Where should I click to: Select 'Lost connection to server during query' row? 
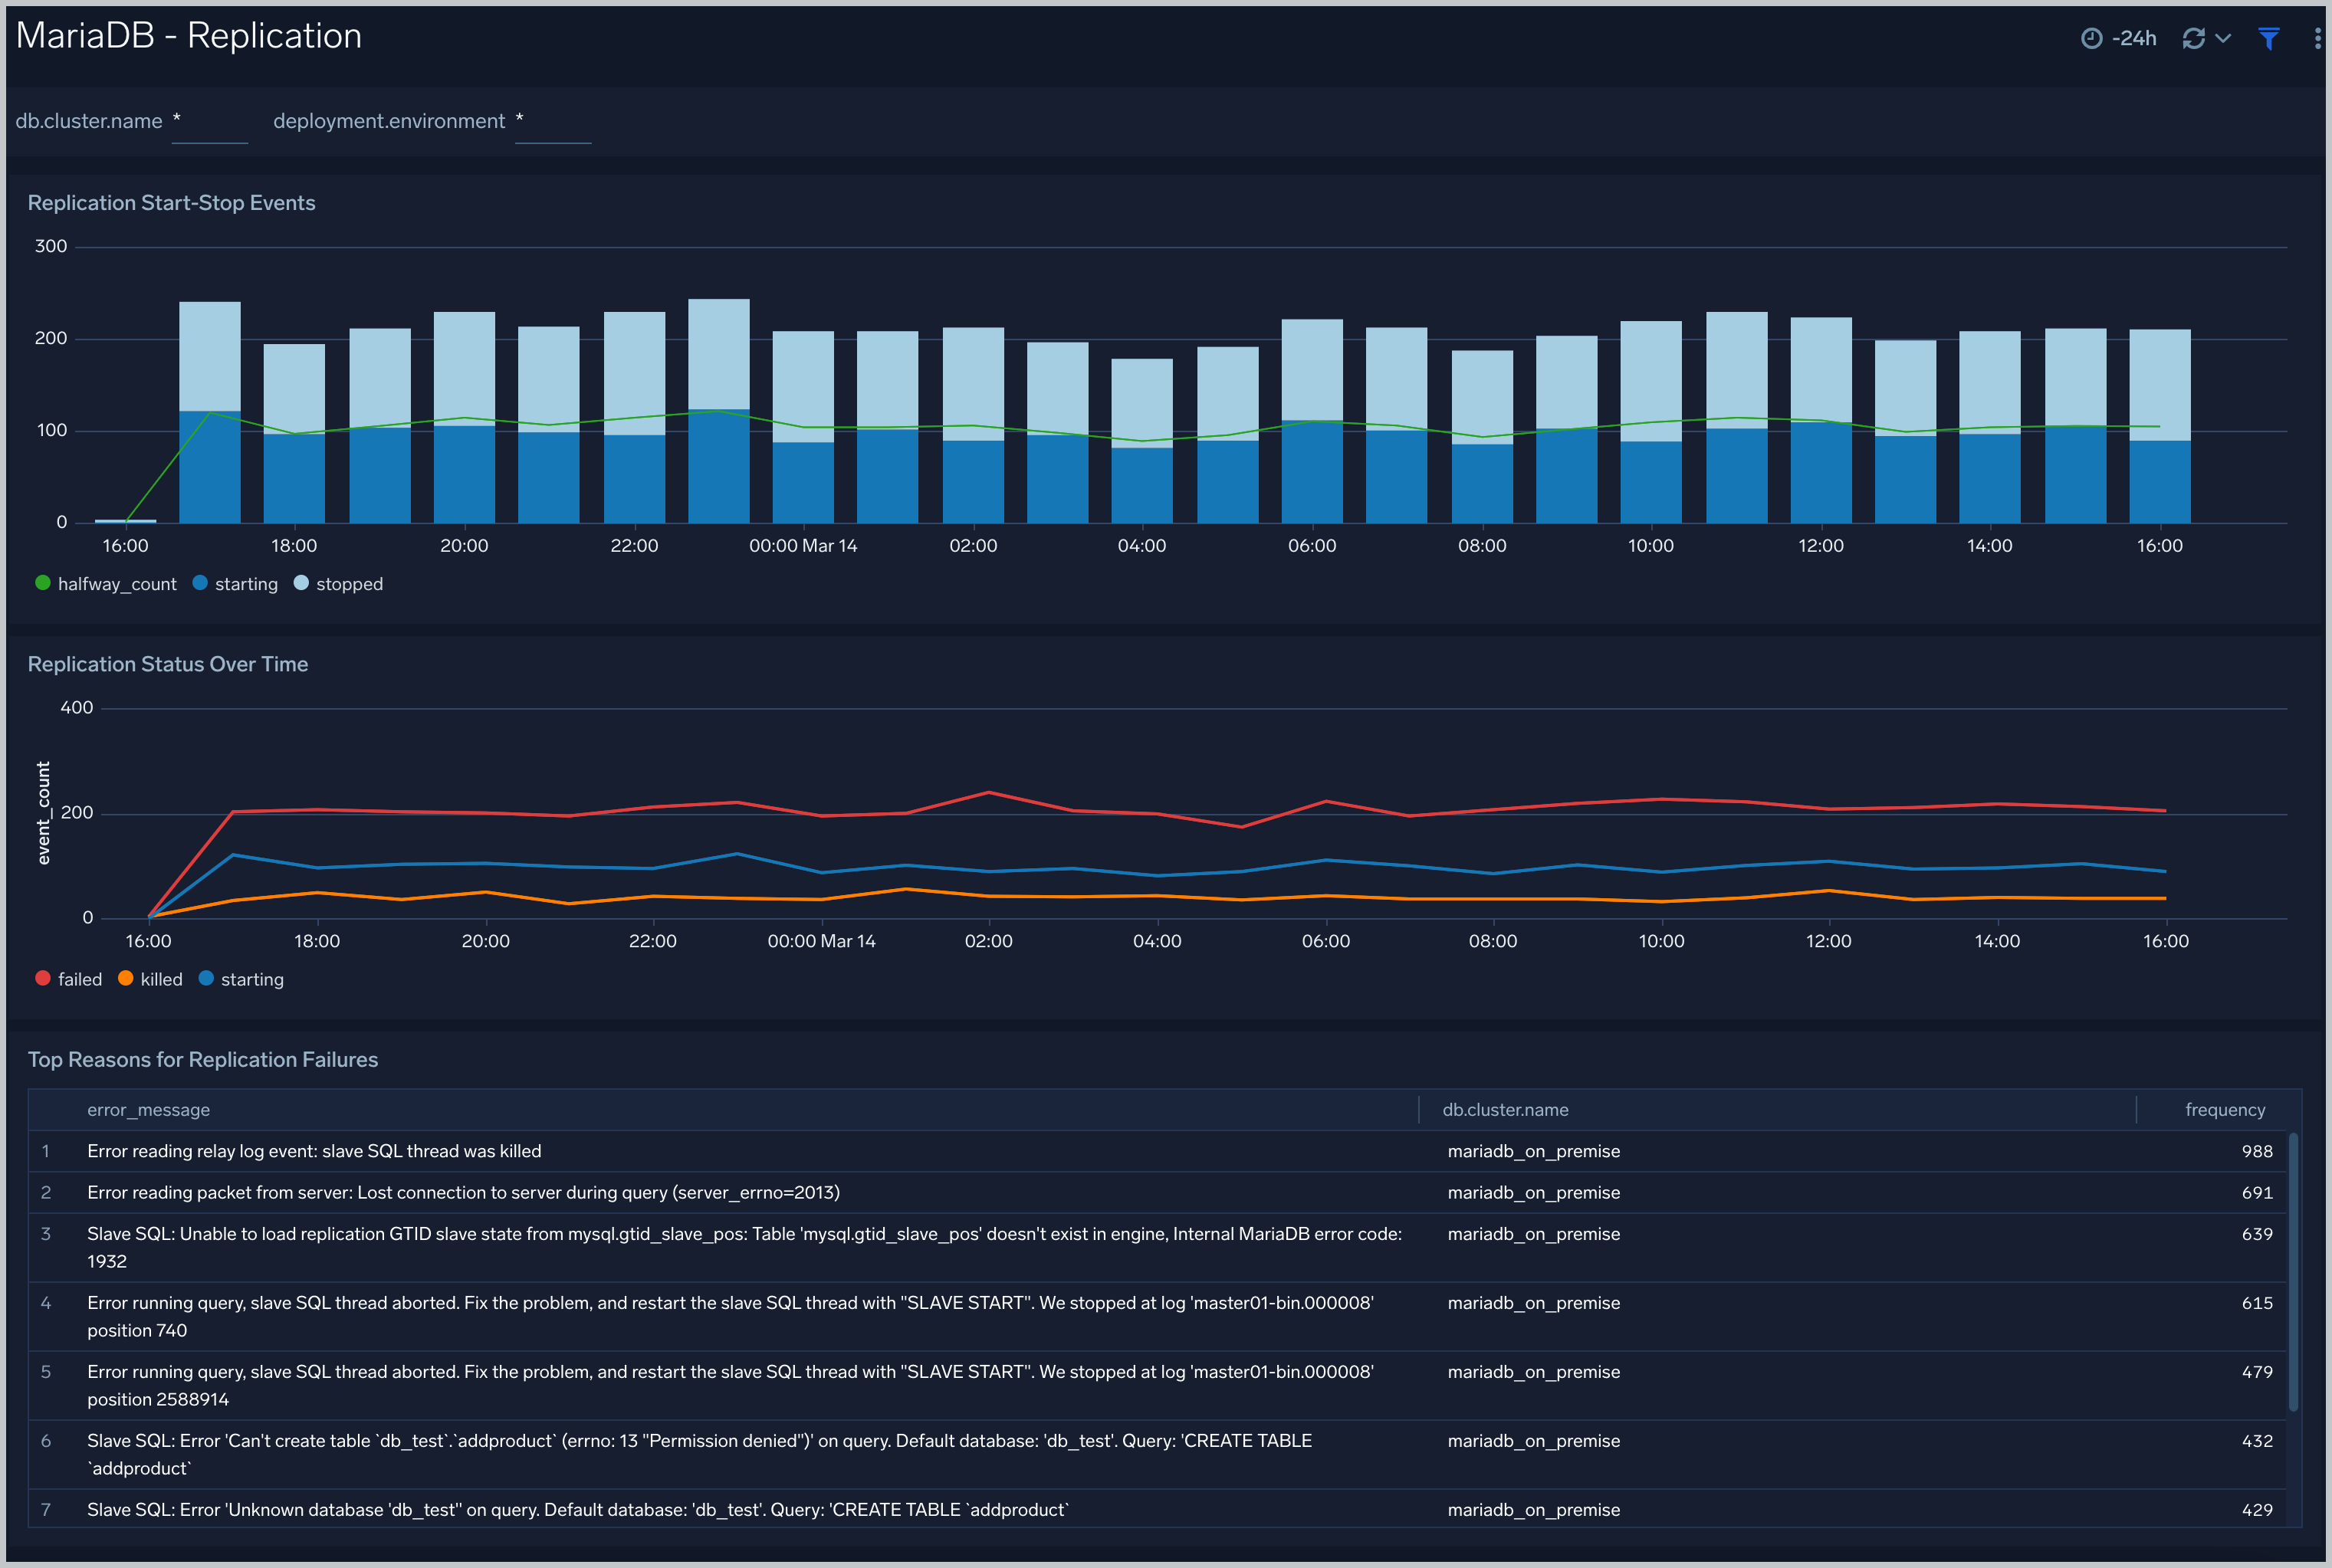[x=1157, y=1193]
